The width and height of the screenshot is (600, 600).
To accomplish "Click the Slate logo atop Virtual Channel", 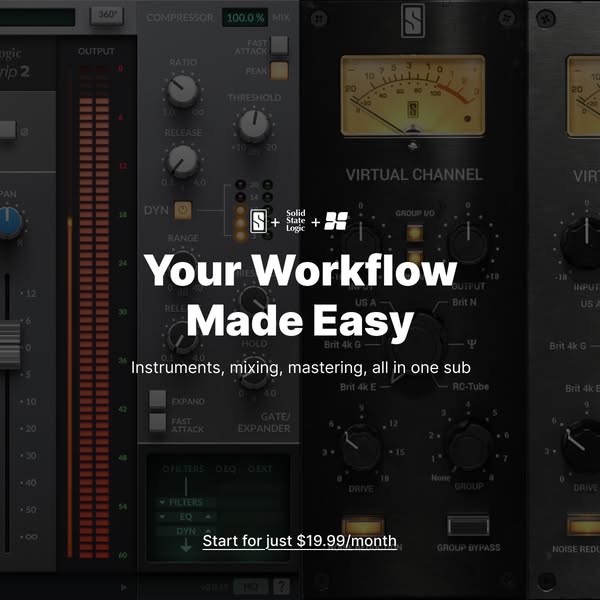I will [413, 20].
